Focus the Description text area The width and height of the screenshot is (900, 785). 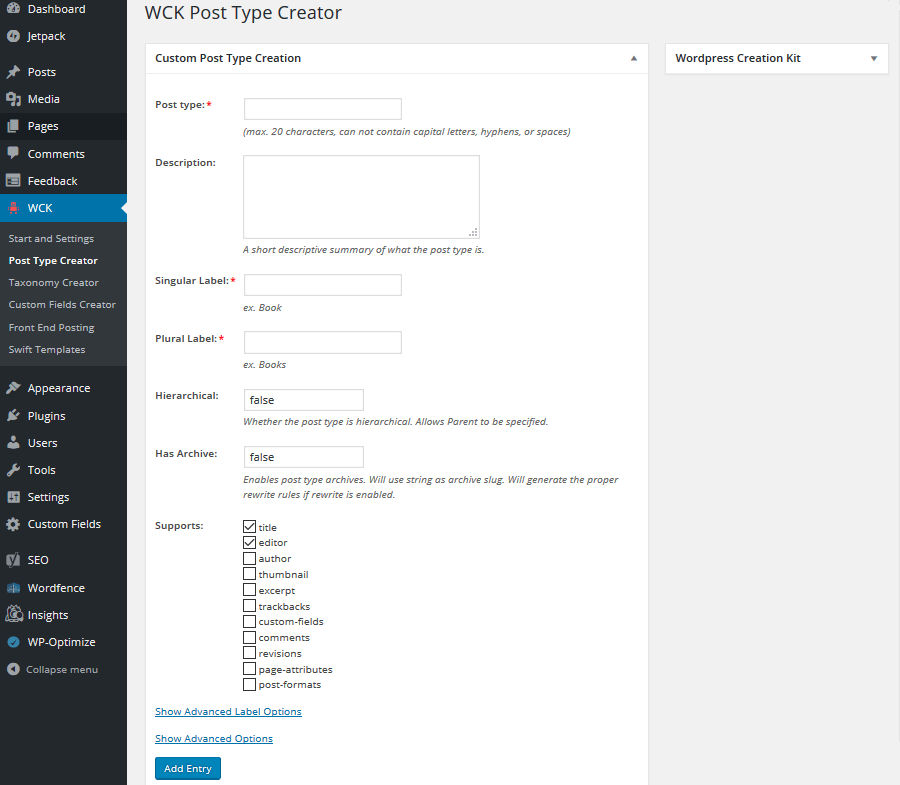(x=361, y=197)
